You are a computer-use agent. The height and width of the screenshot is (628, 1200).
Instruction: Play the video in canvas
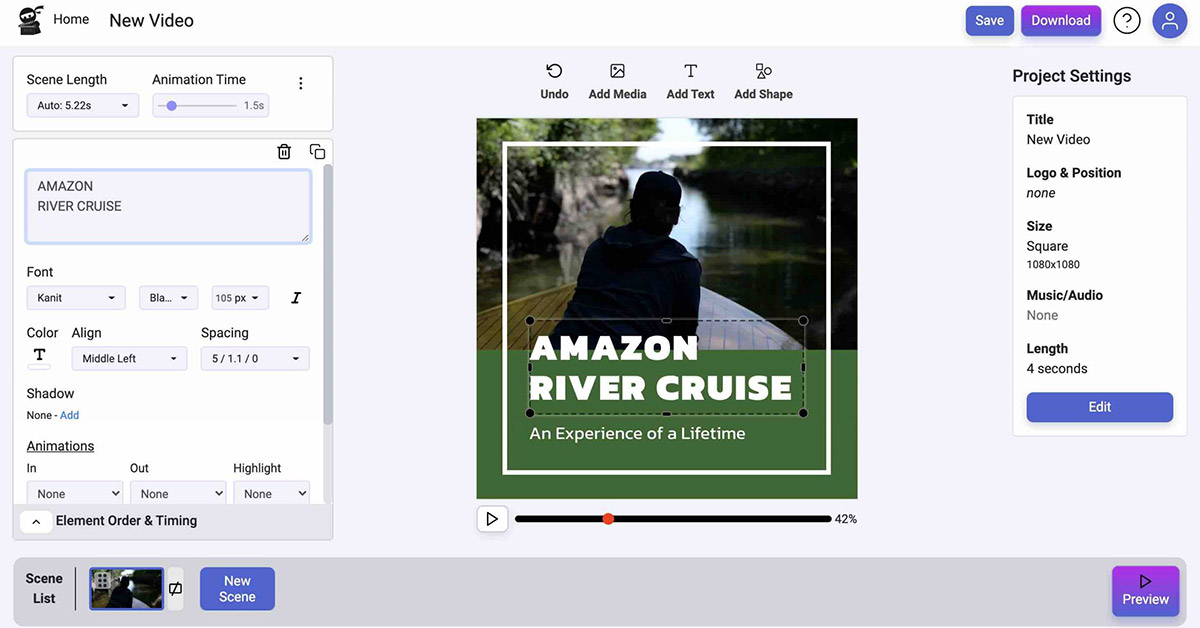492,519
